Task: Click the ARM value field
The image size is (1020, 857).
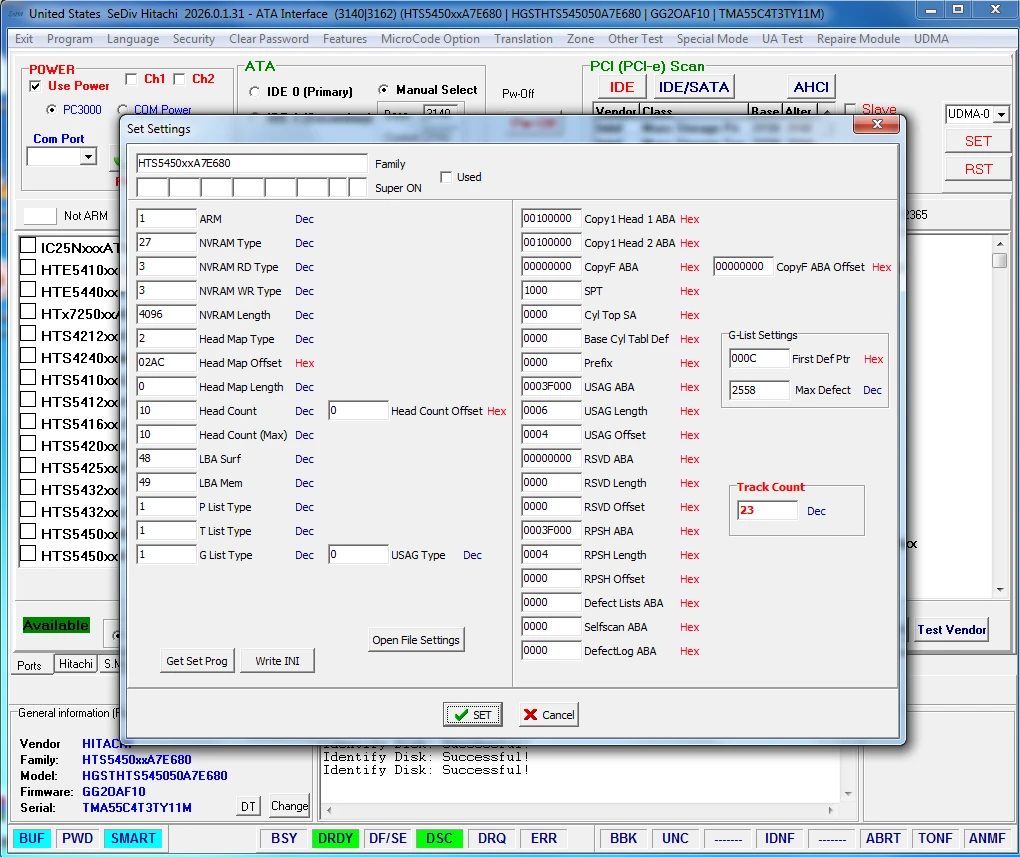Action: click(x=166, y=219)
